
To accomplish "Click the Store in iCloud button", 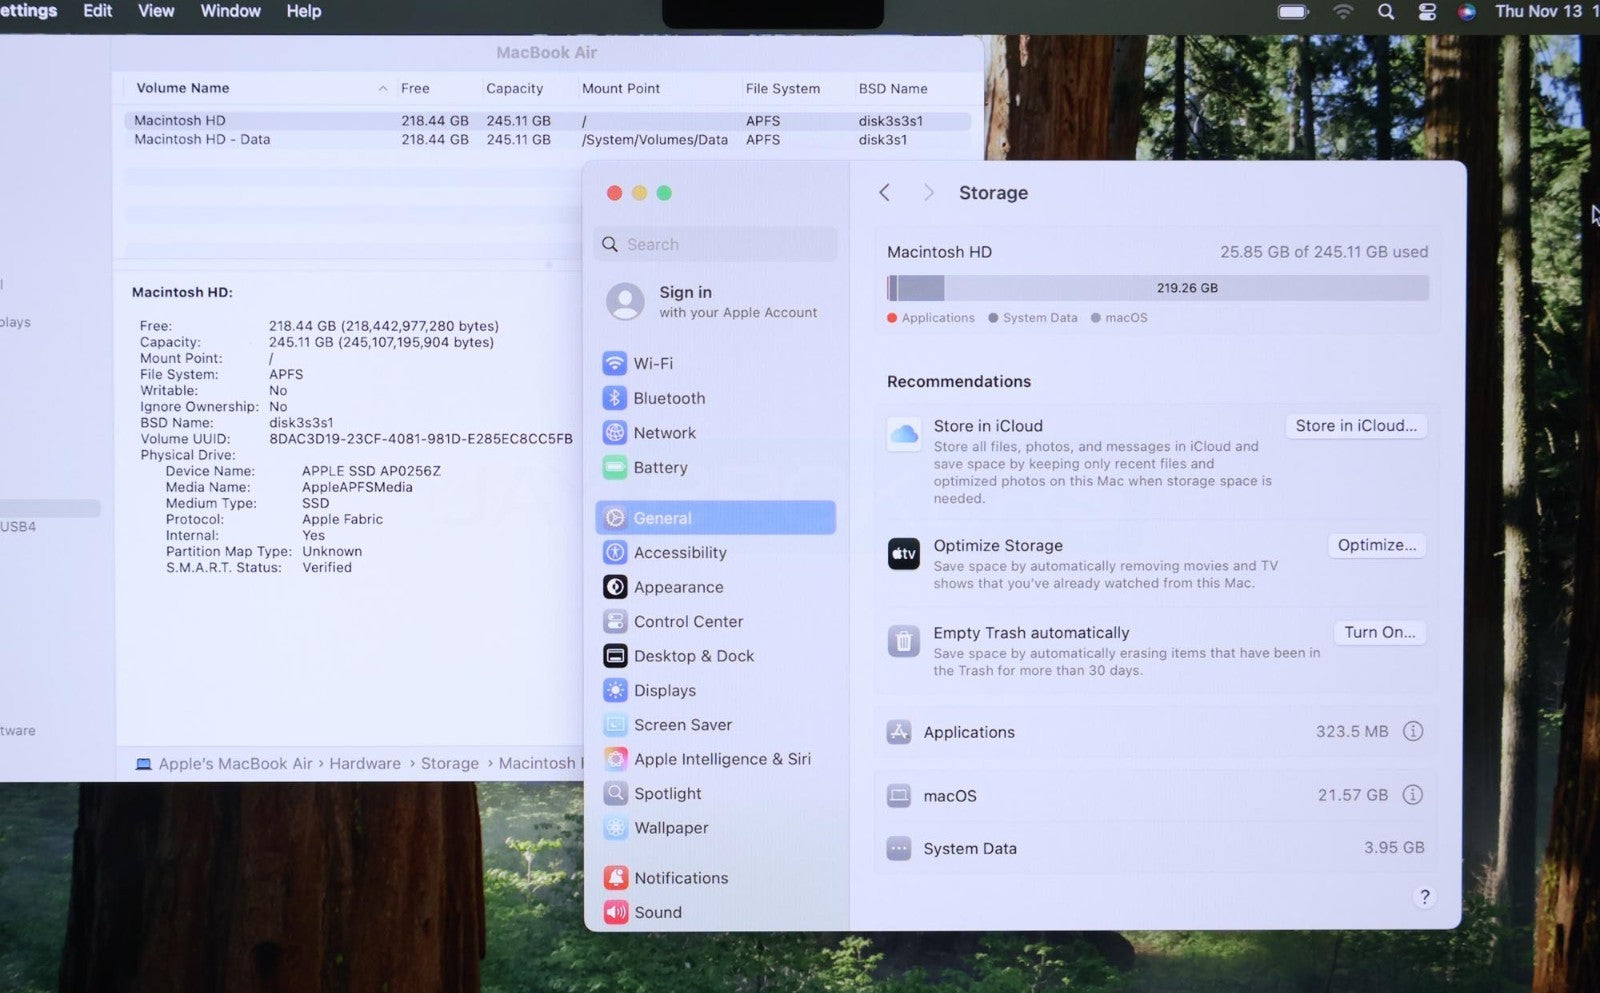I will click(1355, 426).
